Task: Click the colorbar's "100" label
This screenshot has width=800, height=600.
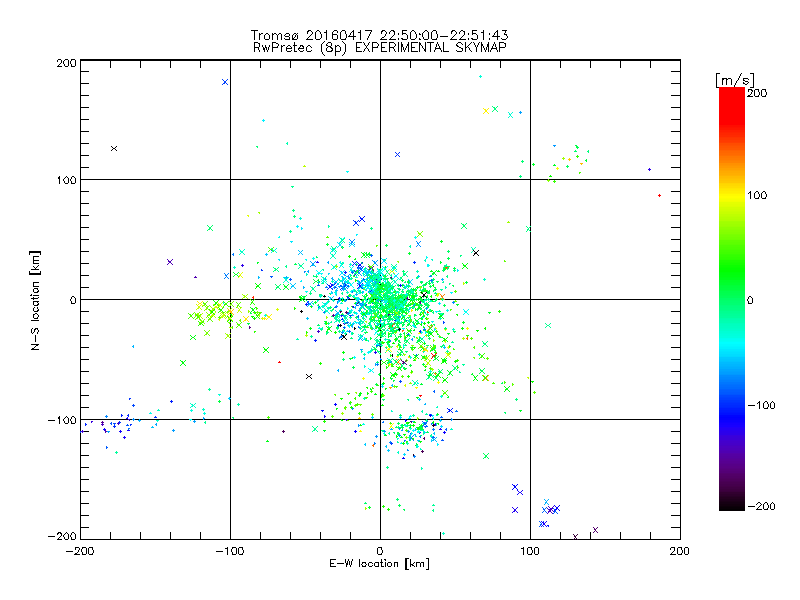Action: (x=757, y=195)
